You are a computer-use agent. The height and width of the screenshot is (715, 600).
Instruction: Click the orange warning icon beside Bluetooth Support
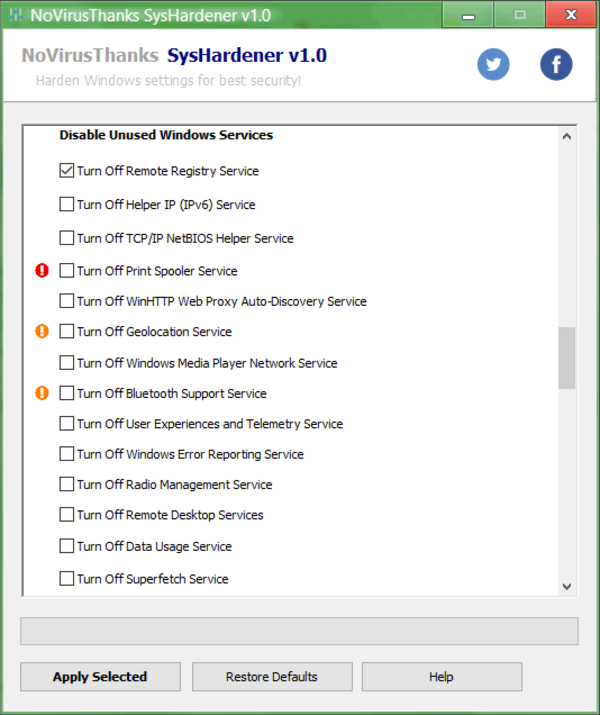tap(42, 393)
